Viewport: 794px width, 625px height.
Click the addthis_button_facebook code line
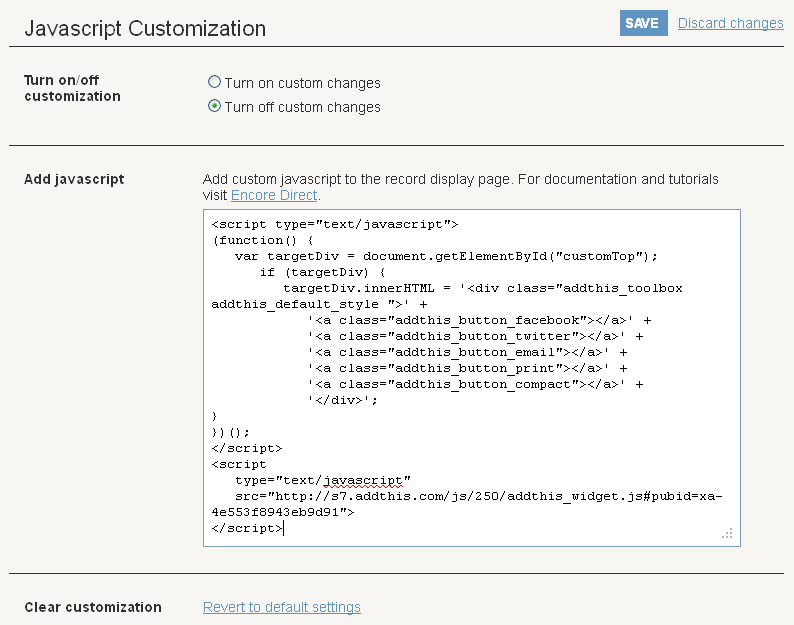[x=479, y=321]
